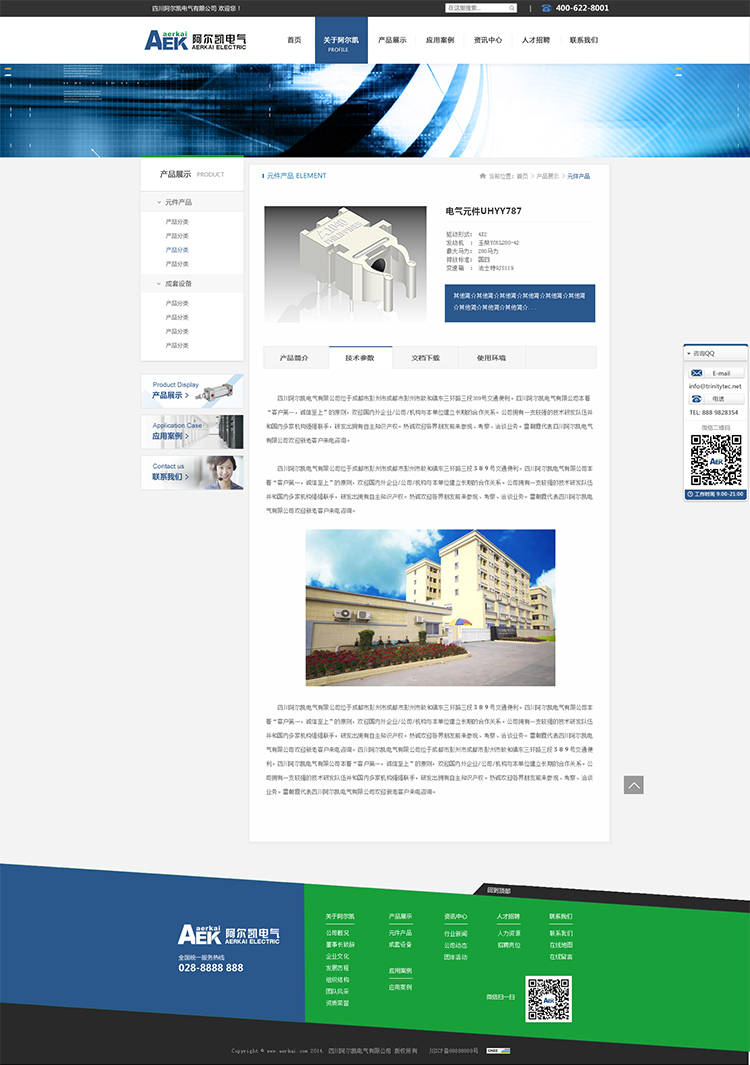Click the AEK Aerkai Electric header logo
Image resolution: width=750 pixels, height=1065 pixels.
[195, 40]
